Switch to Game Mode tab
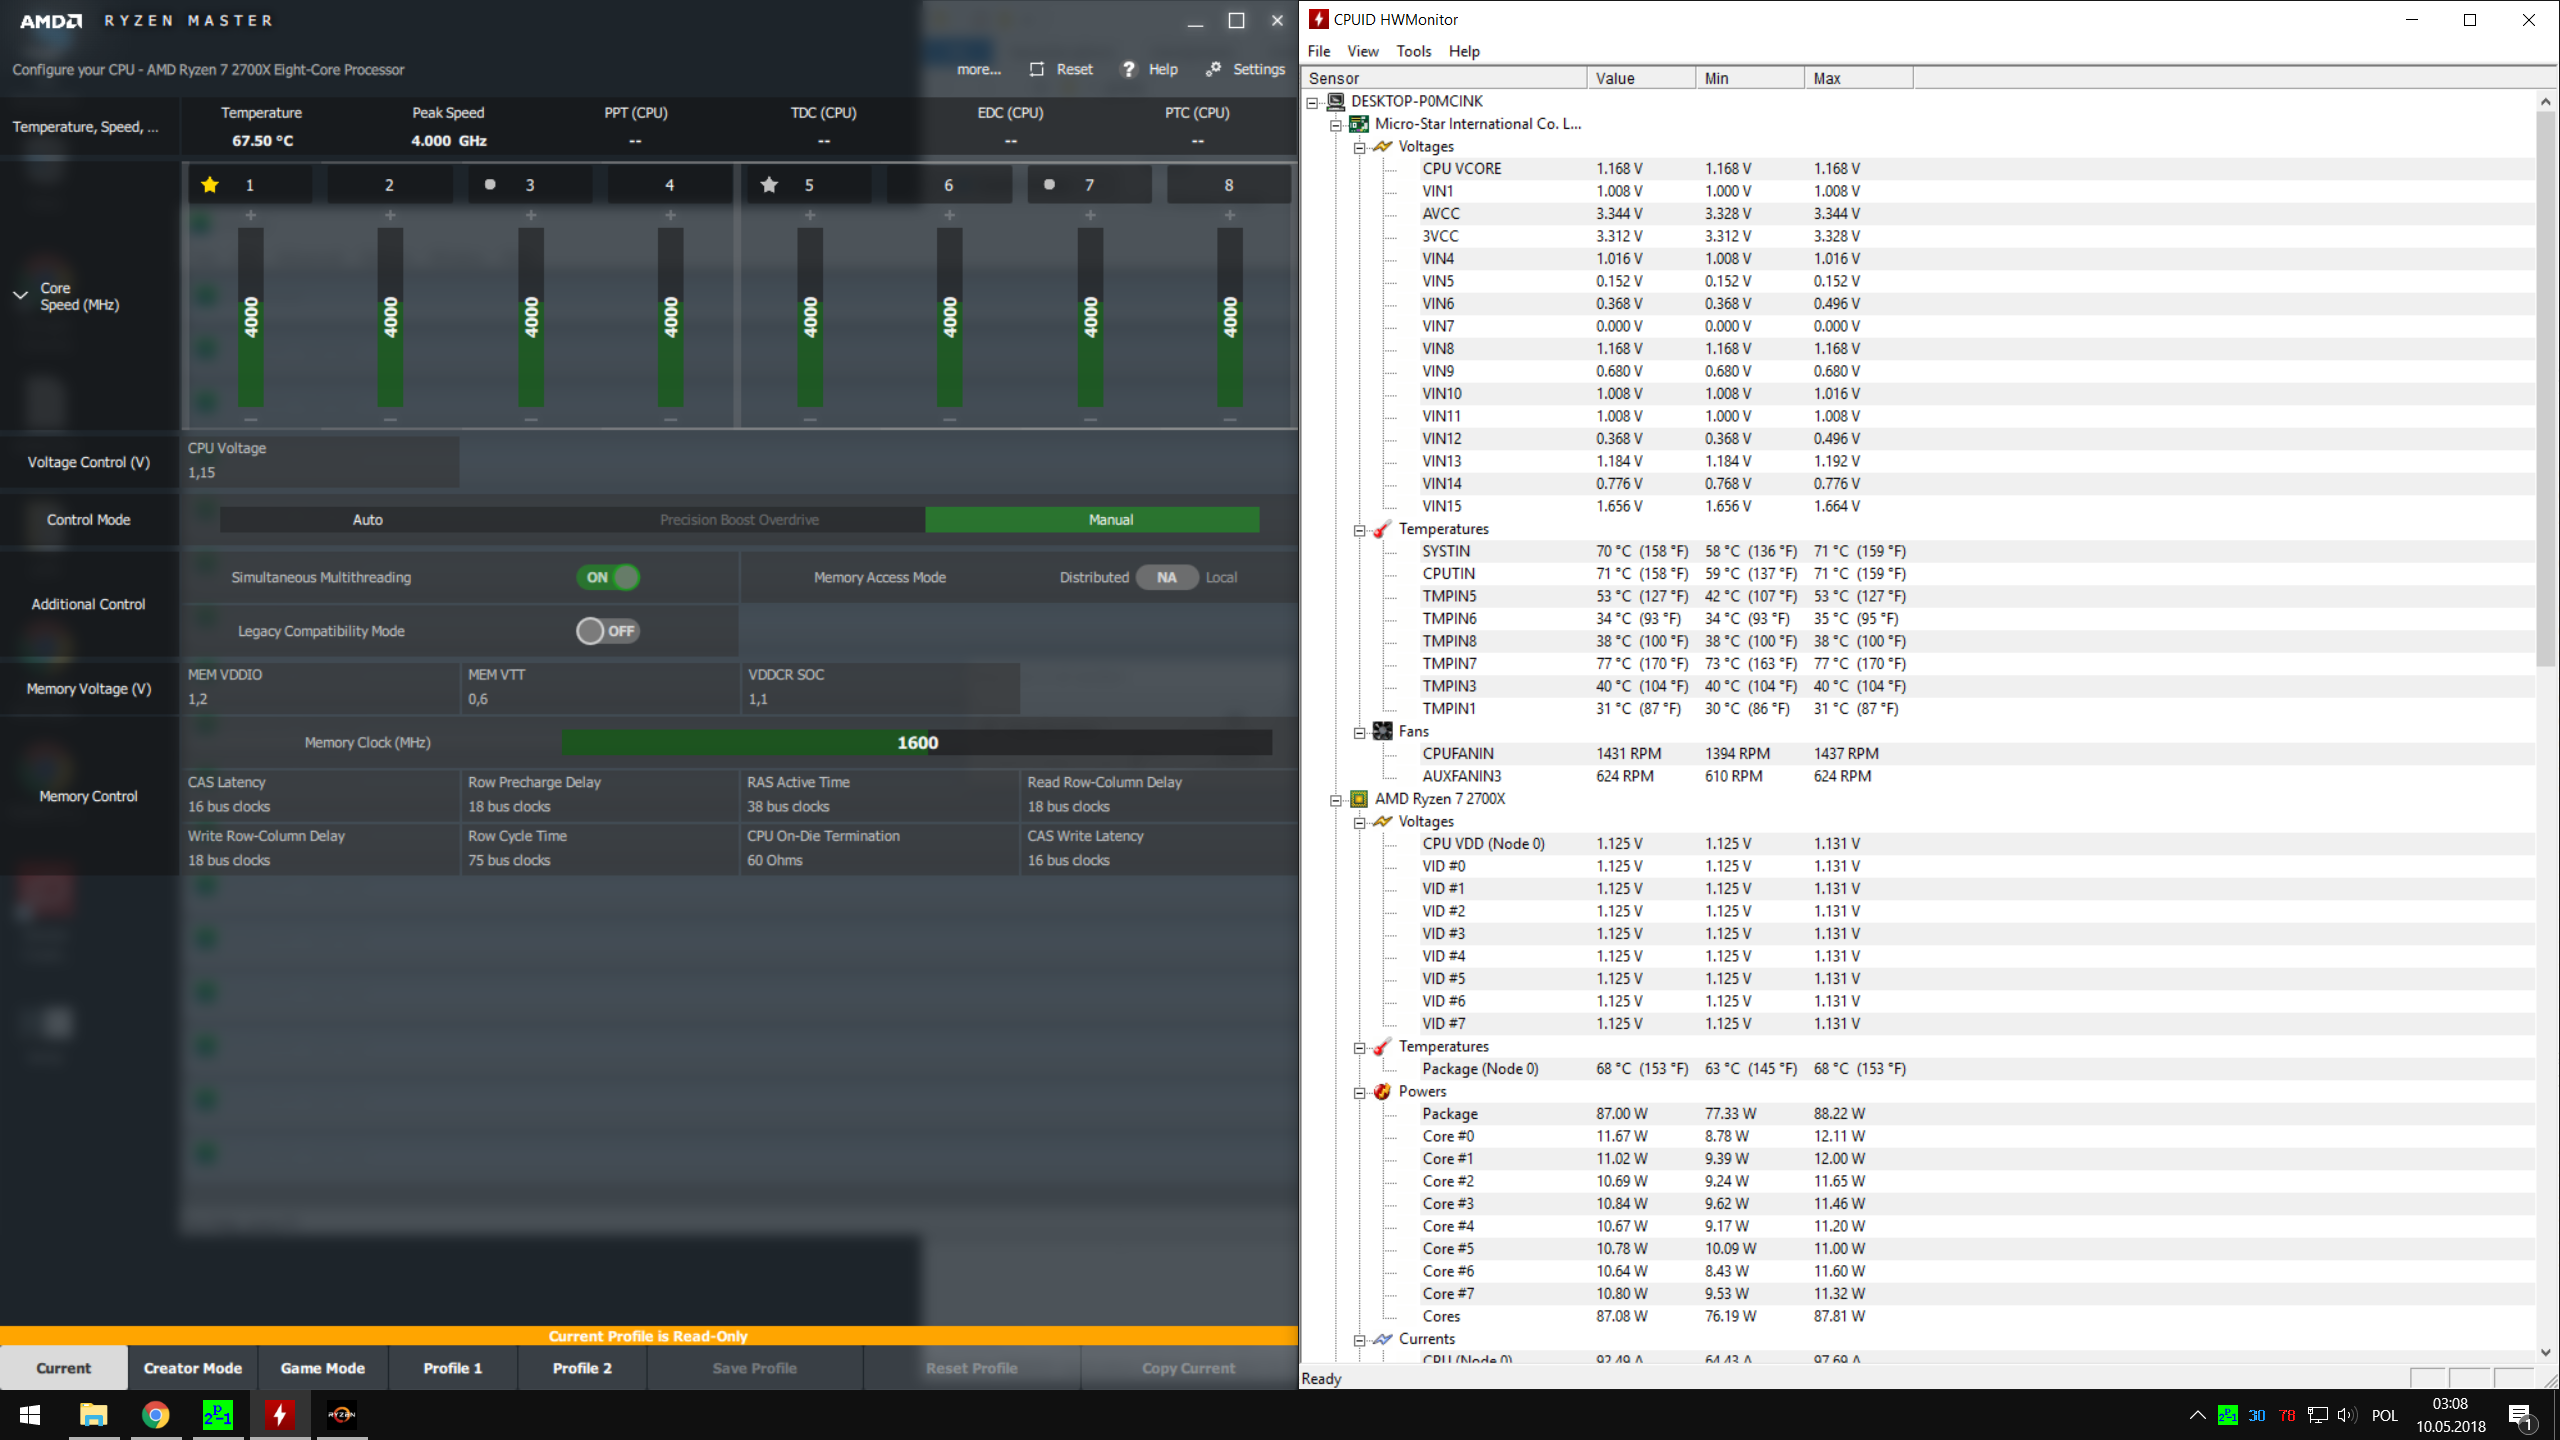Screen dimensions: 2560x1440 click(x=323, y=1368)
